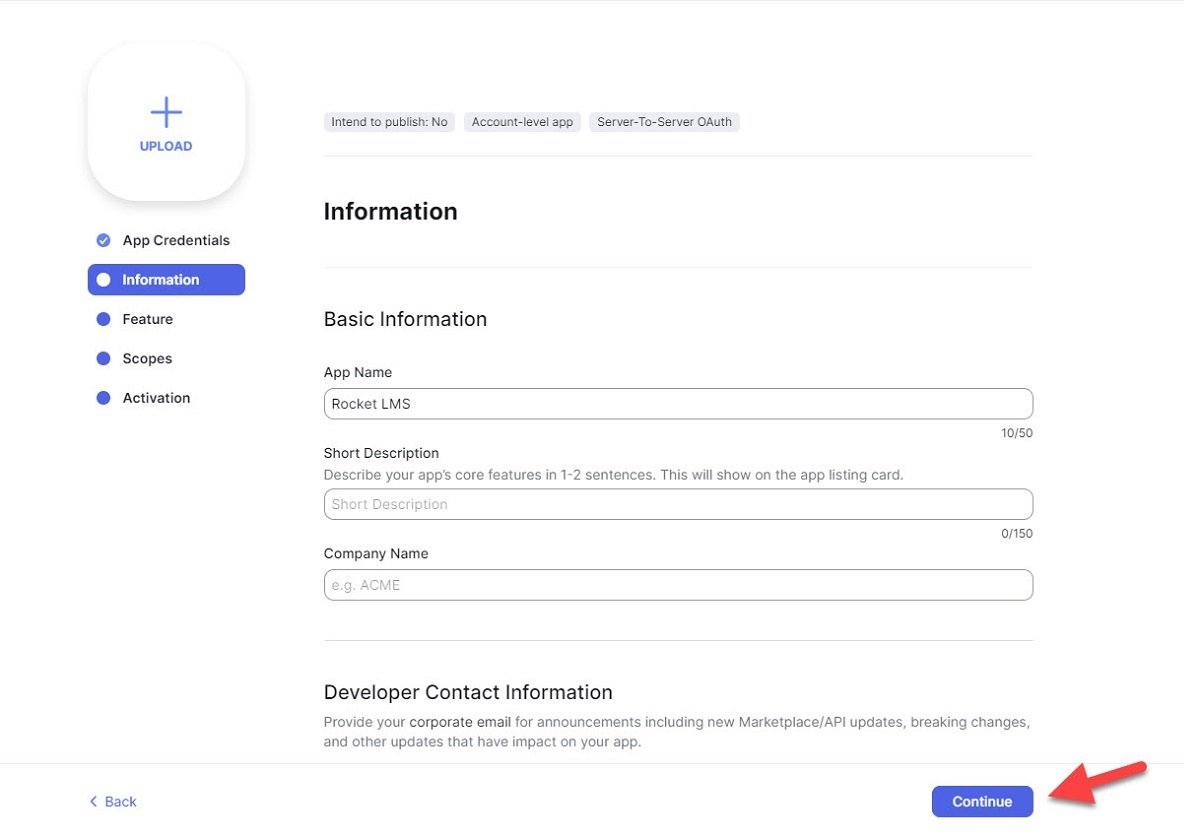The image size is (1184, 837).
Task: Click the UPLOAD text label
Action: pyautogui.click(x=166, y=146)
